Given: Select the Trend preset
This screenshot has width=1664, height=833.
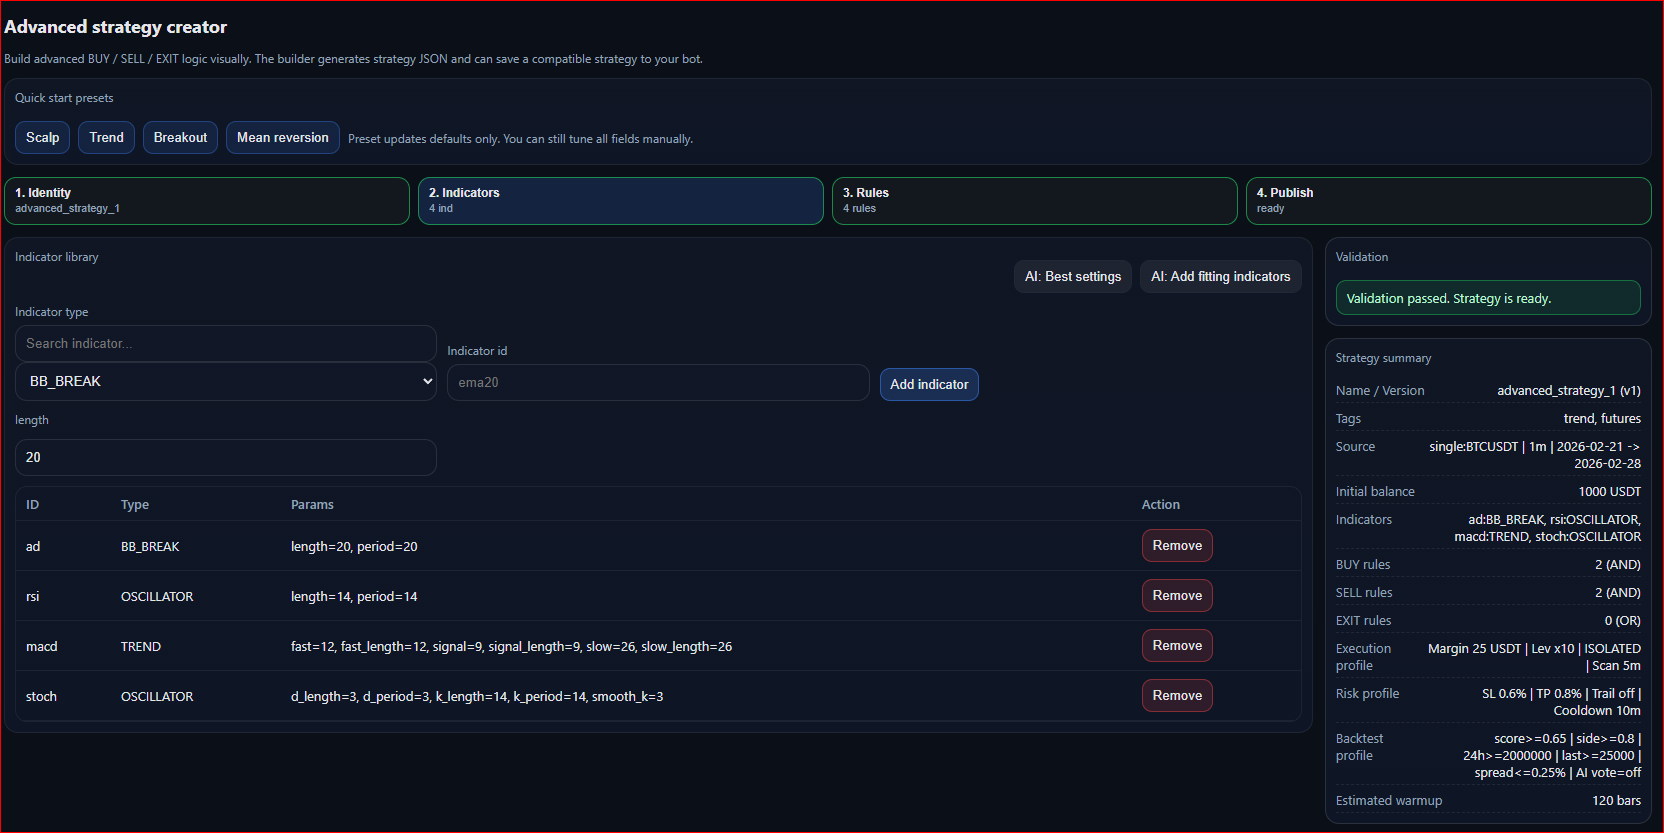Looking at the screenshot, I should tap(106, 138).
